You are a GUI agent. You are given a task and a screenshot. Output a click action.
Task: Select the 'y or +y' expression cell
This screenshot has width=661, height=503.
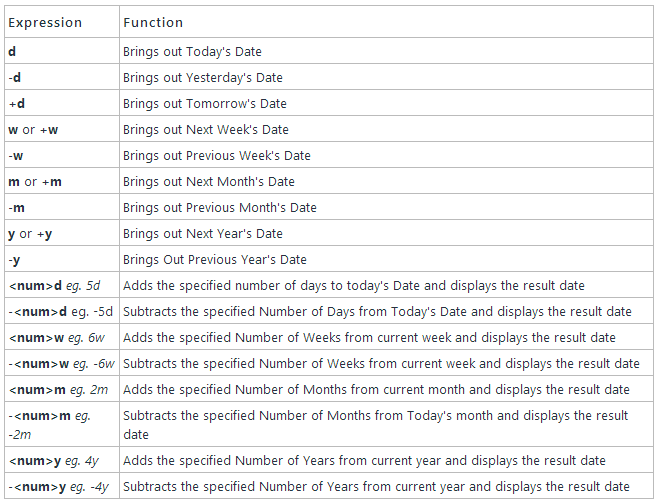pyautogui.click(x=62, y=233)
